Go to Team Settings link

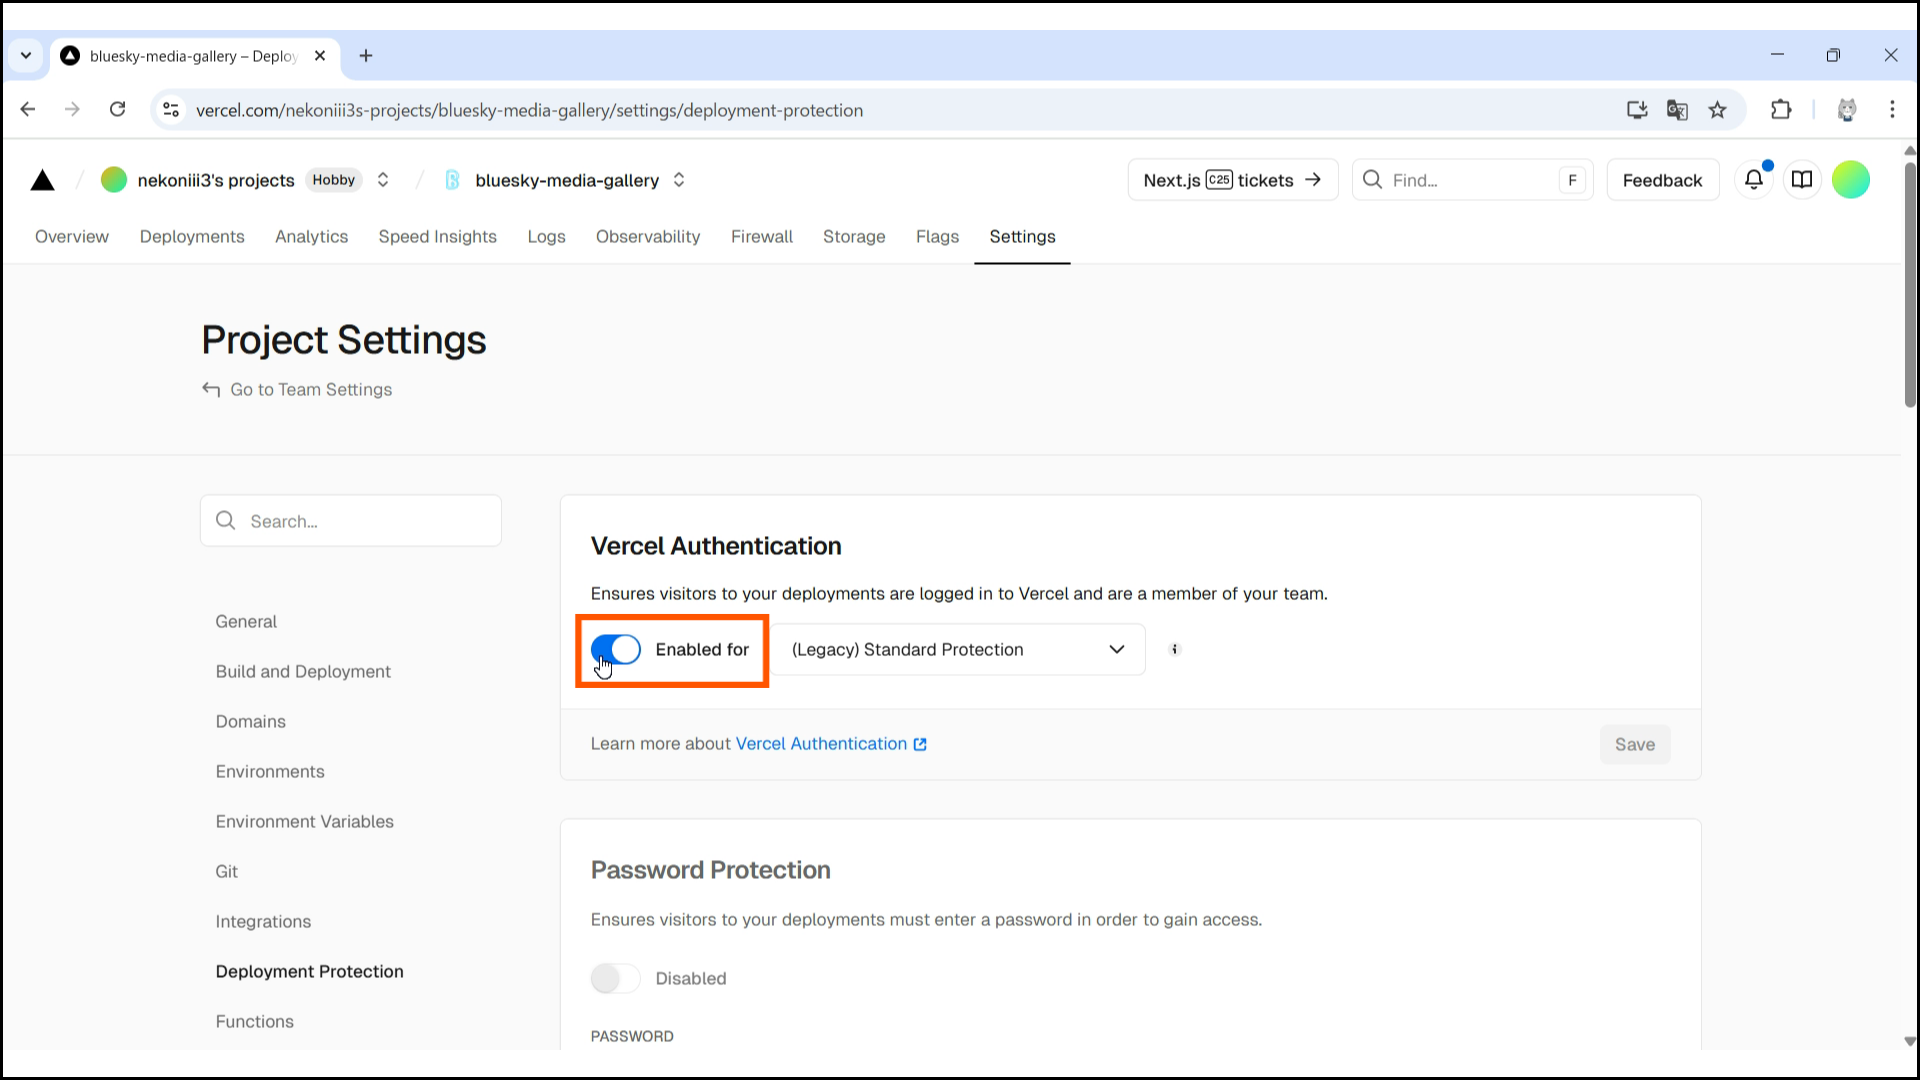point(310,390)
